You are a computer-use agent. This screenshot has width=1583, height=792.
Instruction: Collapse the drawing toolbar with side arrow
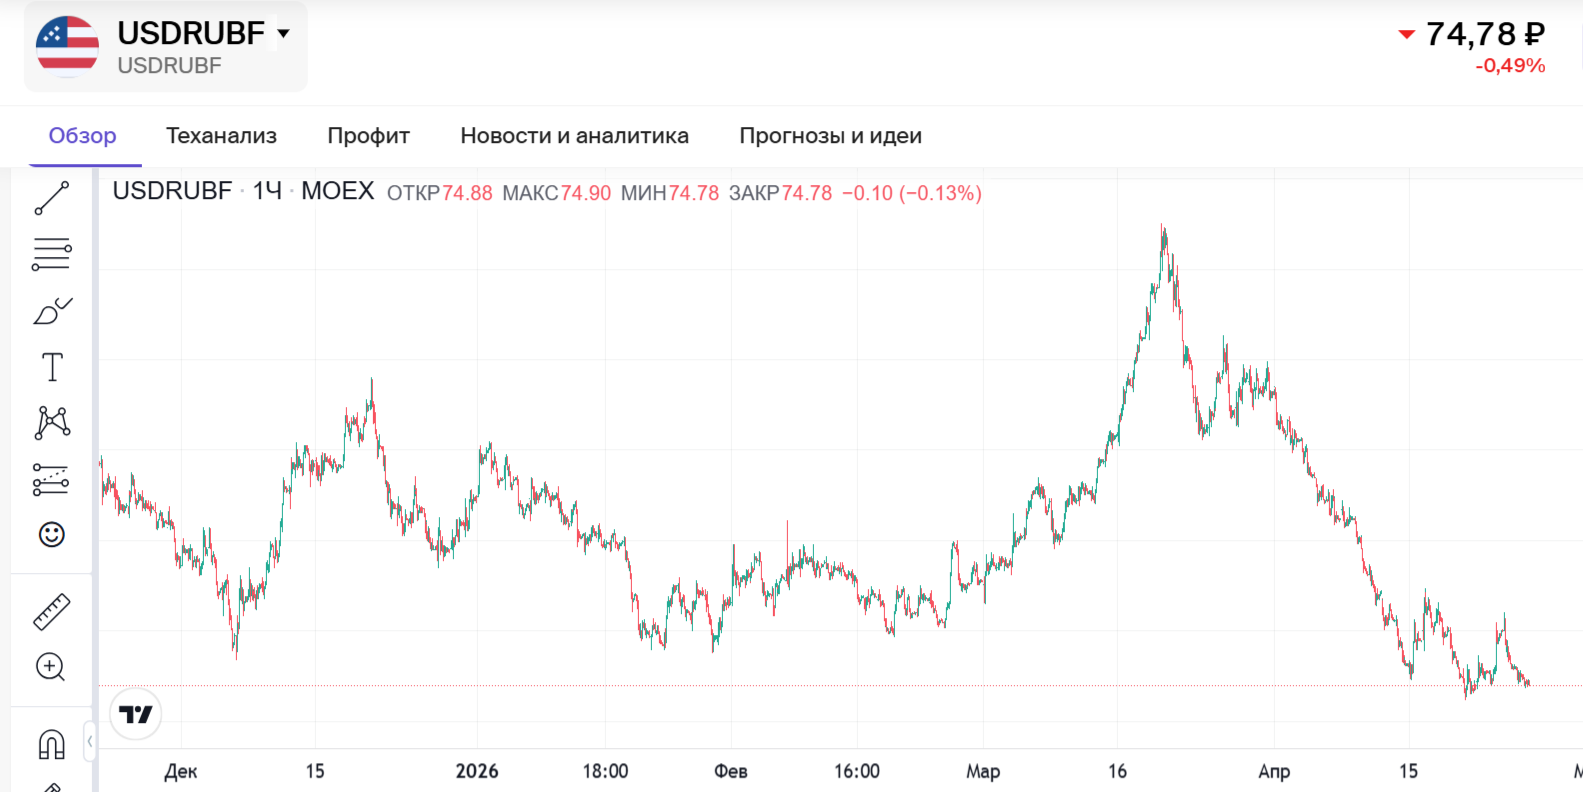[x=90, y=741]
